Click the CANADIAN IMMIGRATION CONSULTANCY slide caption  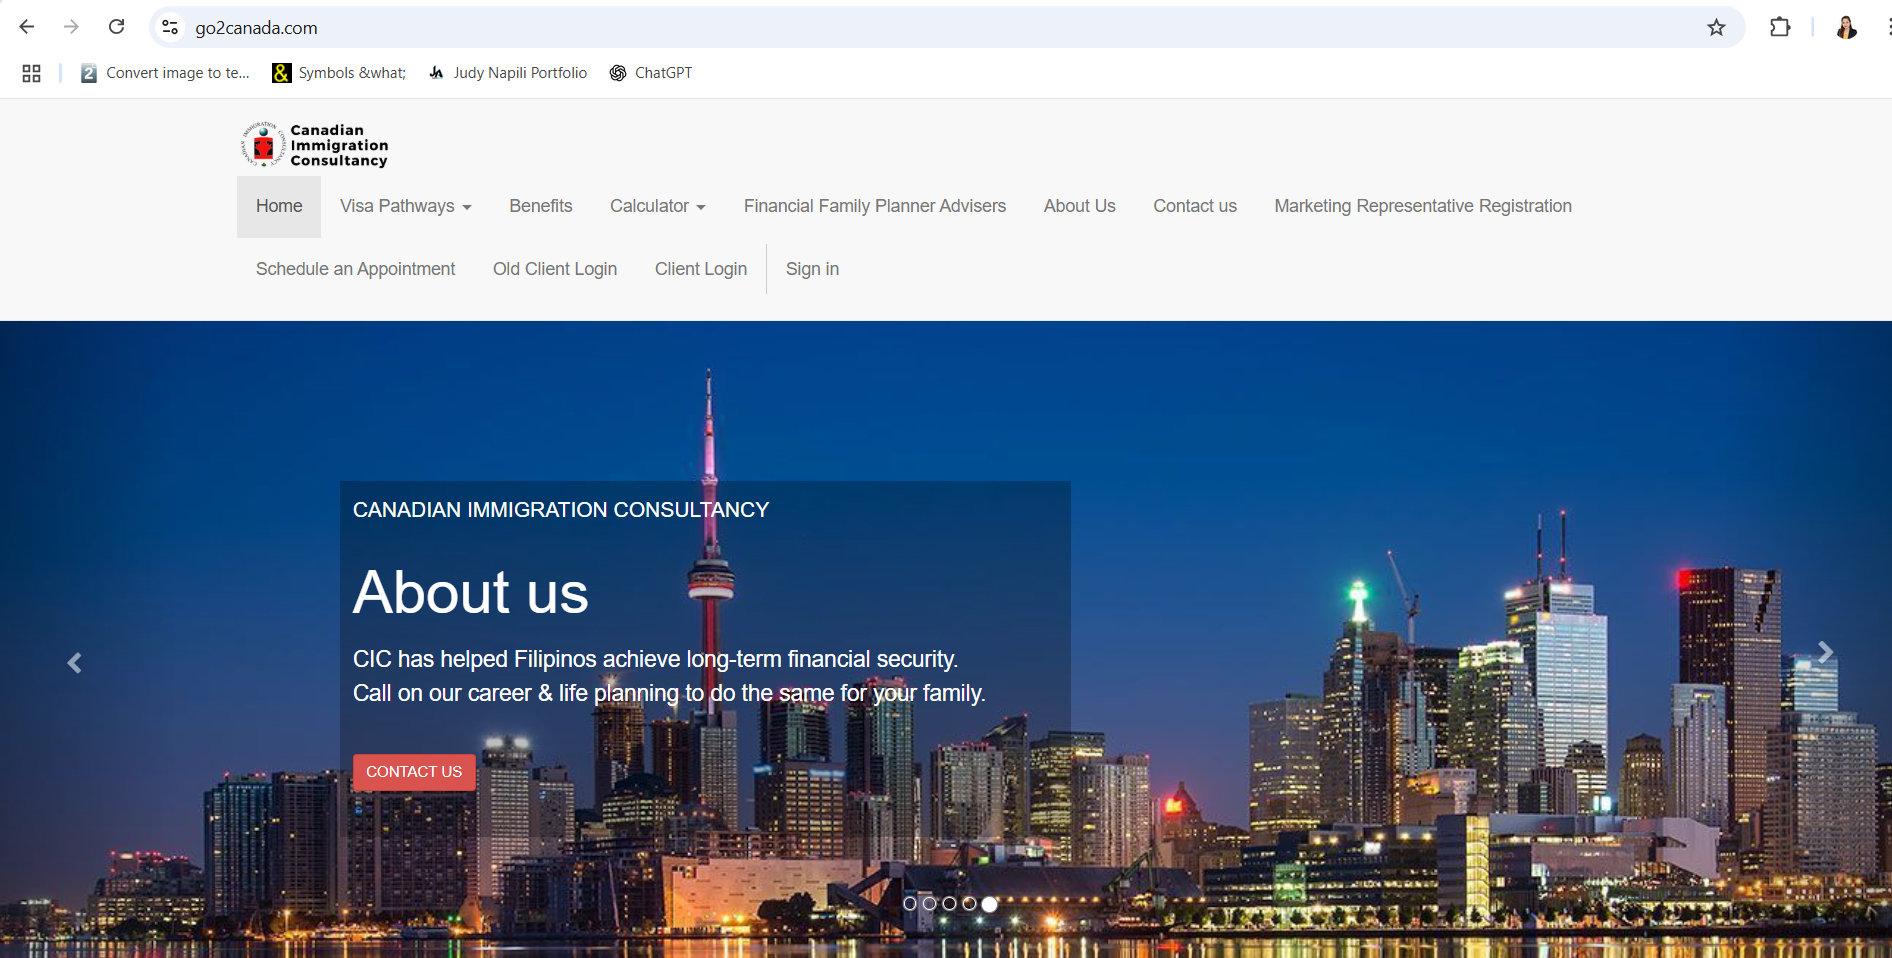(x=561, y=510)
